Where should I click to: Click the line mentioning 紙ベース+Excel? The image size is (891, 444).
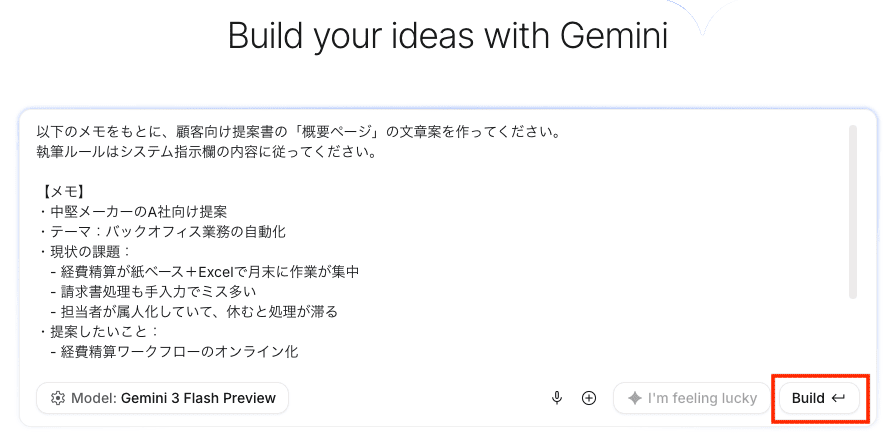[204, 272]
